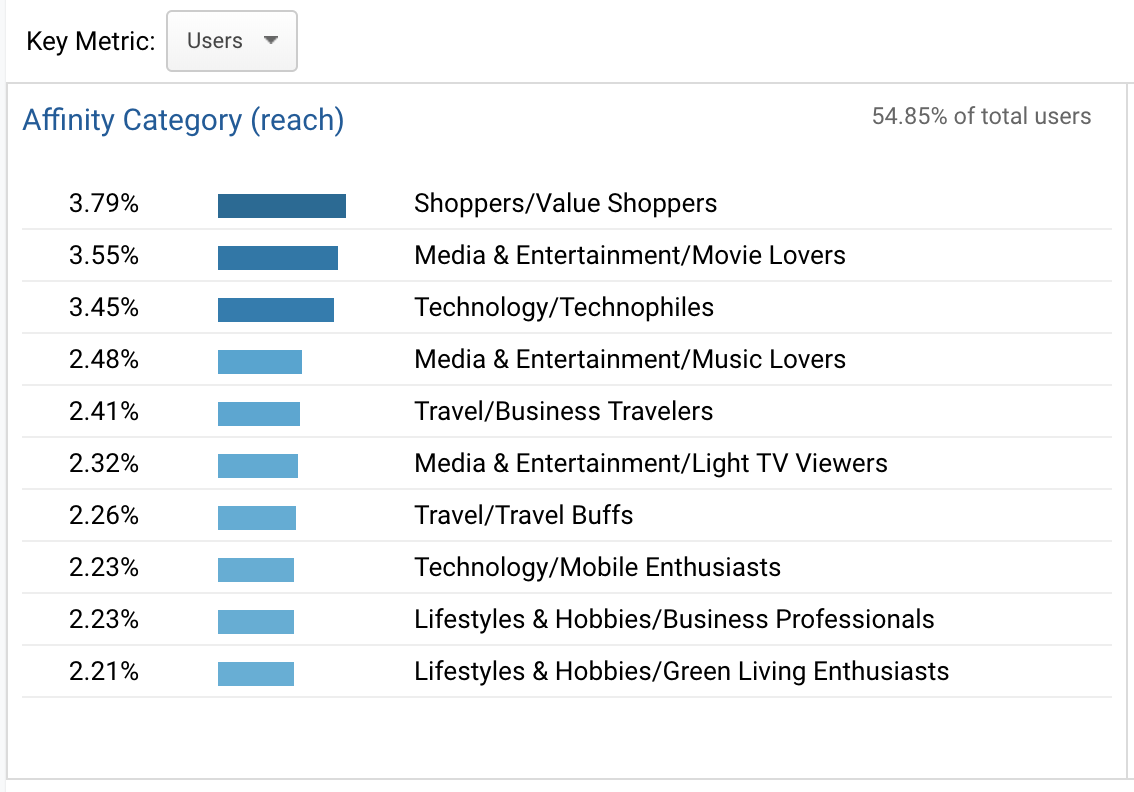Click the 2.48% Music Lovers bar

260,362
